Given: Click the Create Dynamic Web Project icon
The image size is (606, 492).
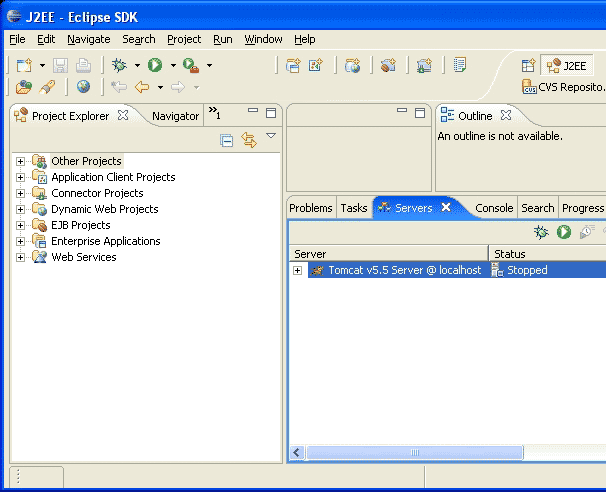Looking at the screenshot, I should click(352, 65).
